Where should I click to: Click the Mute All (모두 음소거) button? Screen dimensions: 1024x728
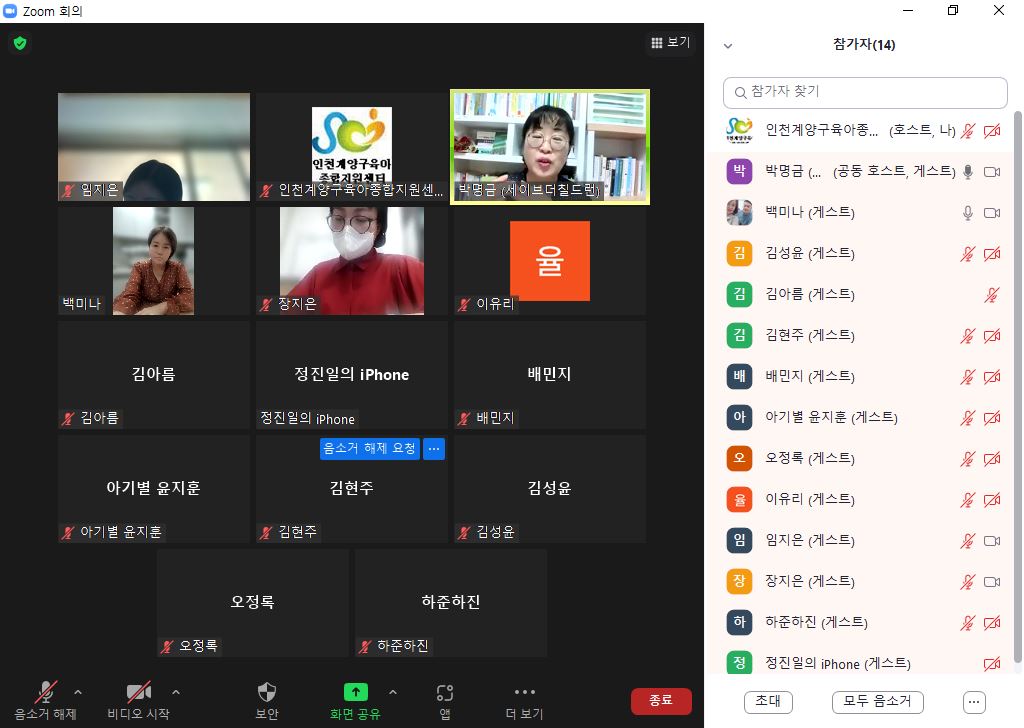877,701
